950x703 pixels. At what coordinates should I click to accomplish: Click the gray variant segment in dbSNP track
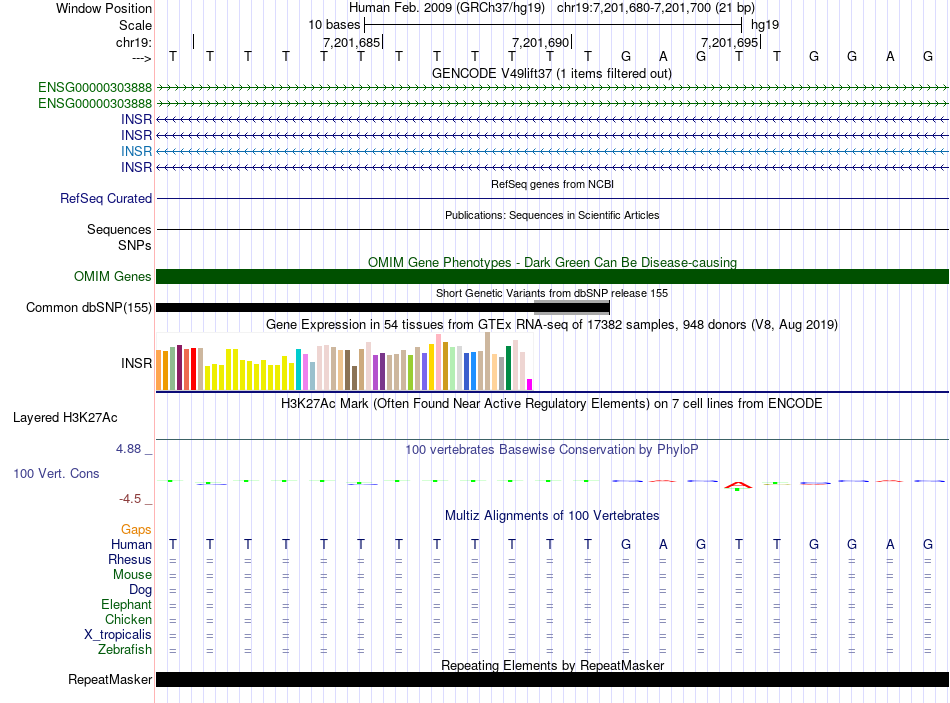[x=571, y=307]
